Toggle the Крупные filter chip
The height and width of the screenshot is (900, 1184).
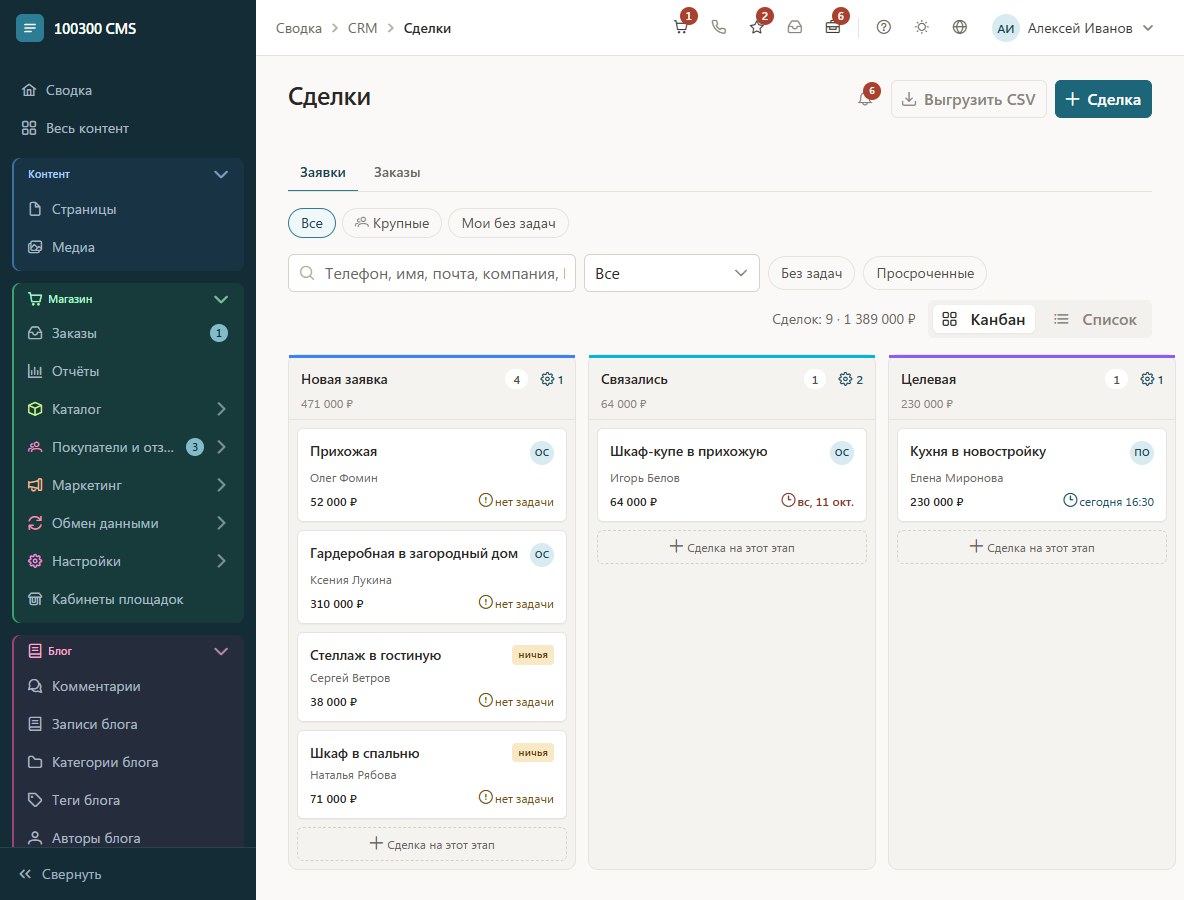click(392, 223)
